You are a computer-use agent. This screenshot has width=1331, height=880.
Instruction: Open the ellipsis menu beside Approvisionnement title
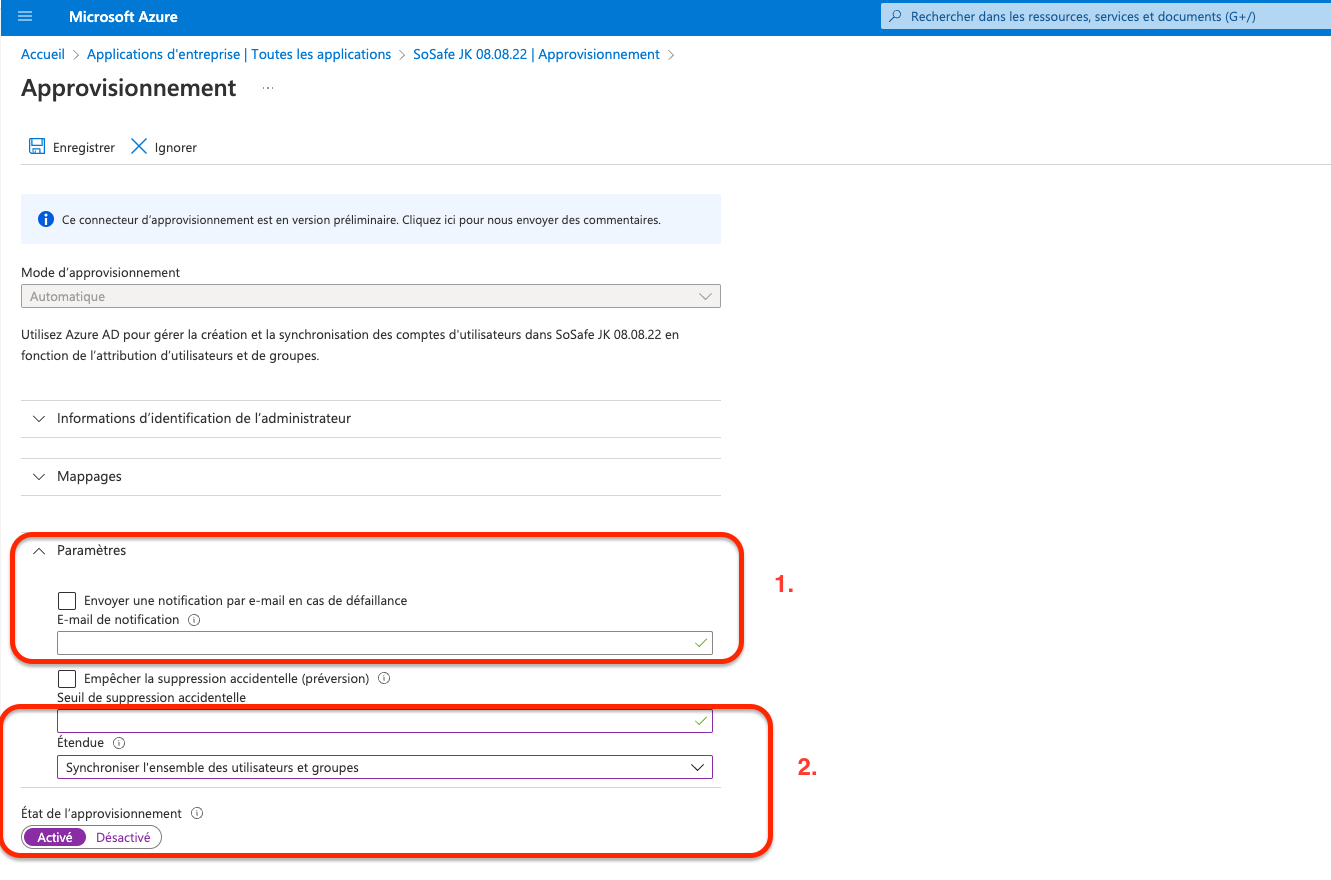click(x=268, y=88)
